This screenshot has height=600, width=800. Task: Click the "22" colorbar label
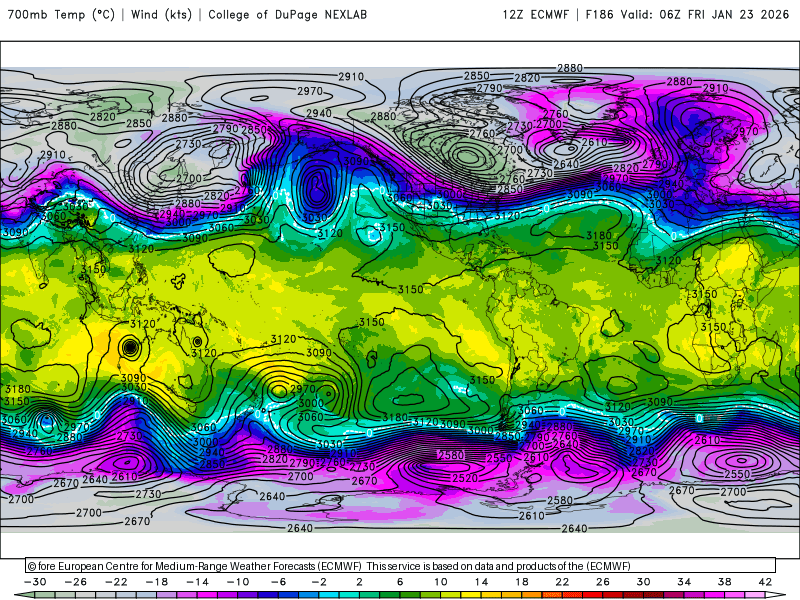[x=562, y=582]
